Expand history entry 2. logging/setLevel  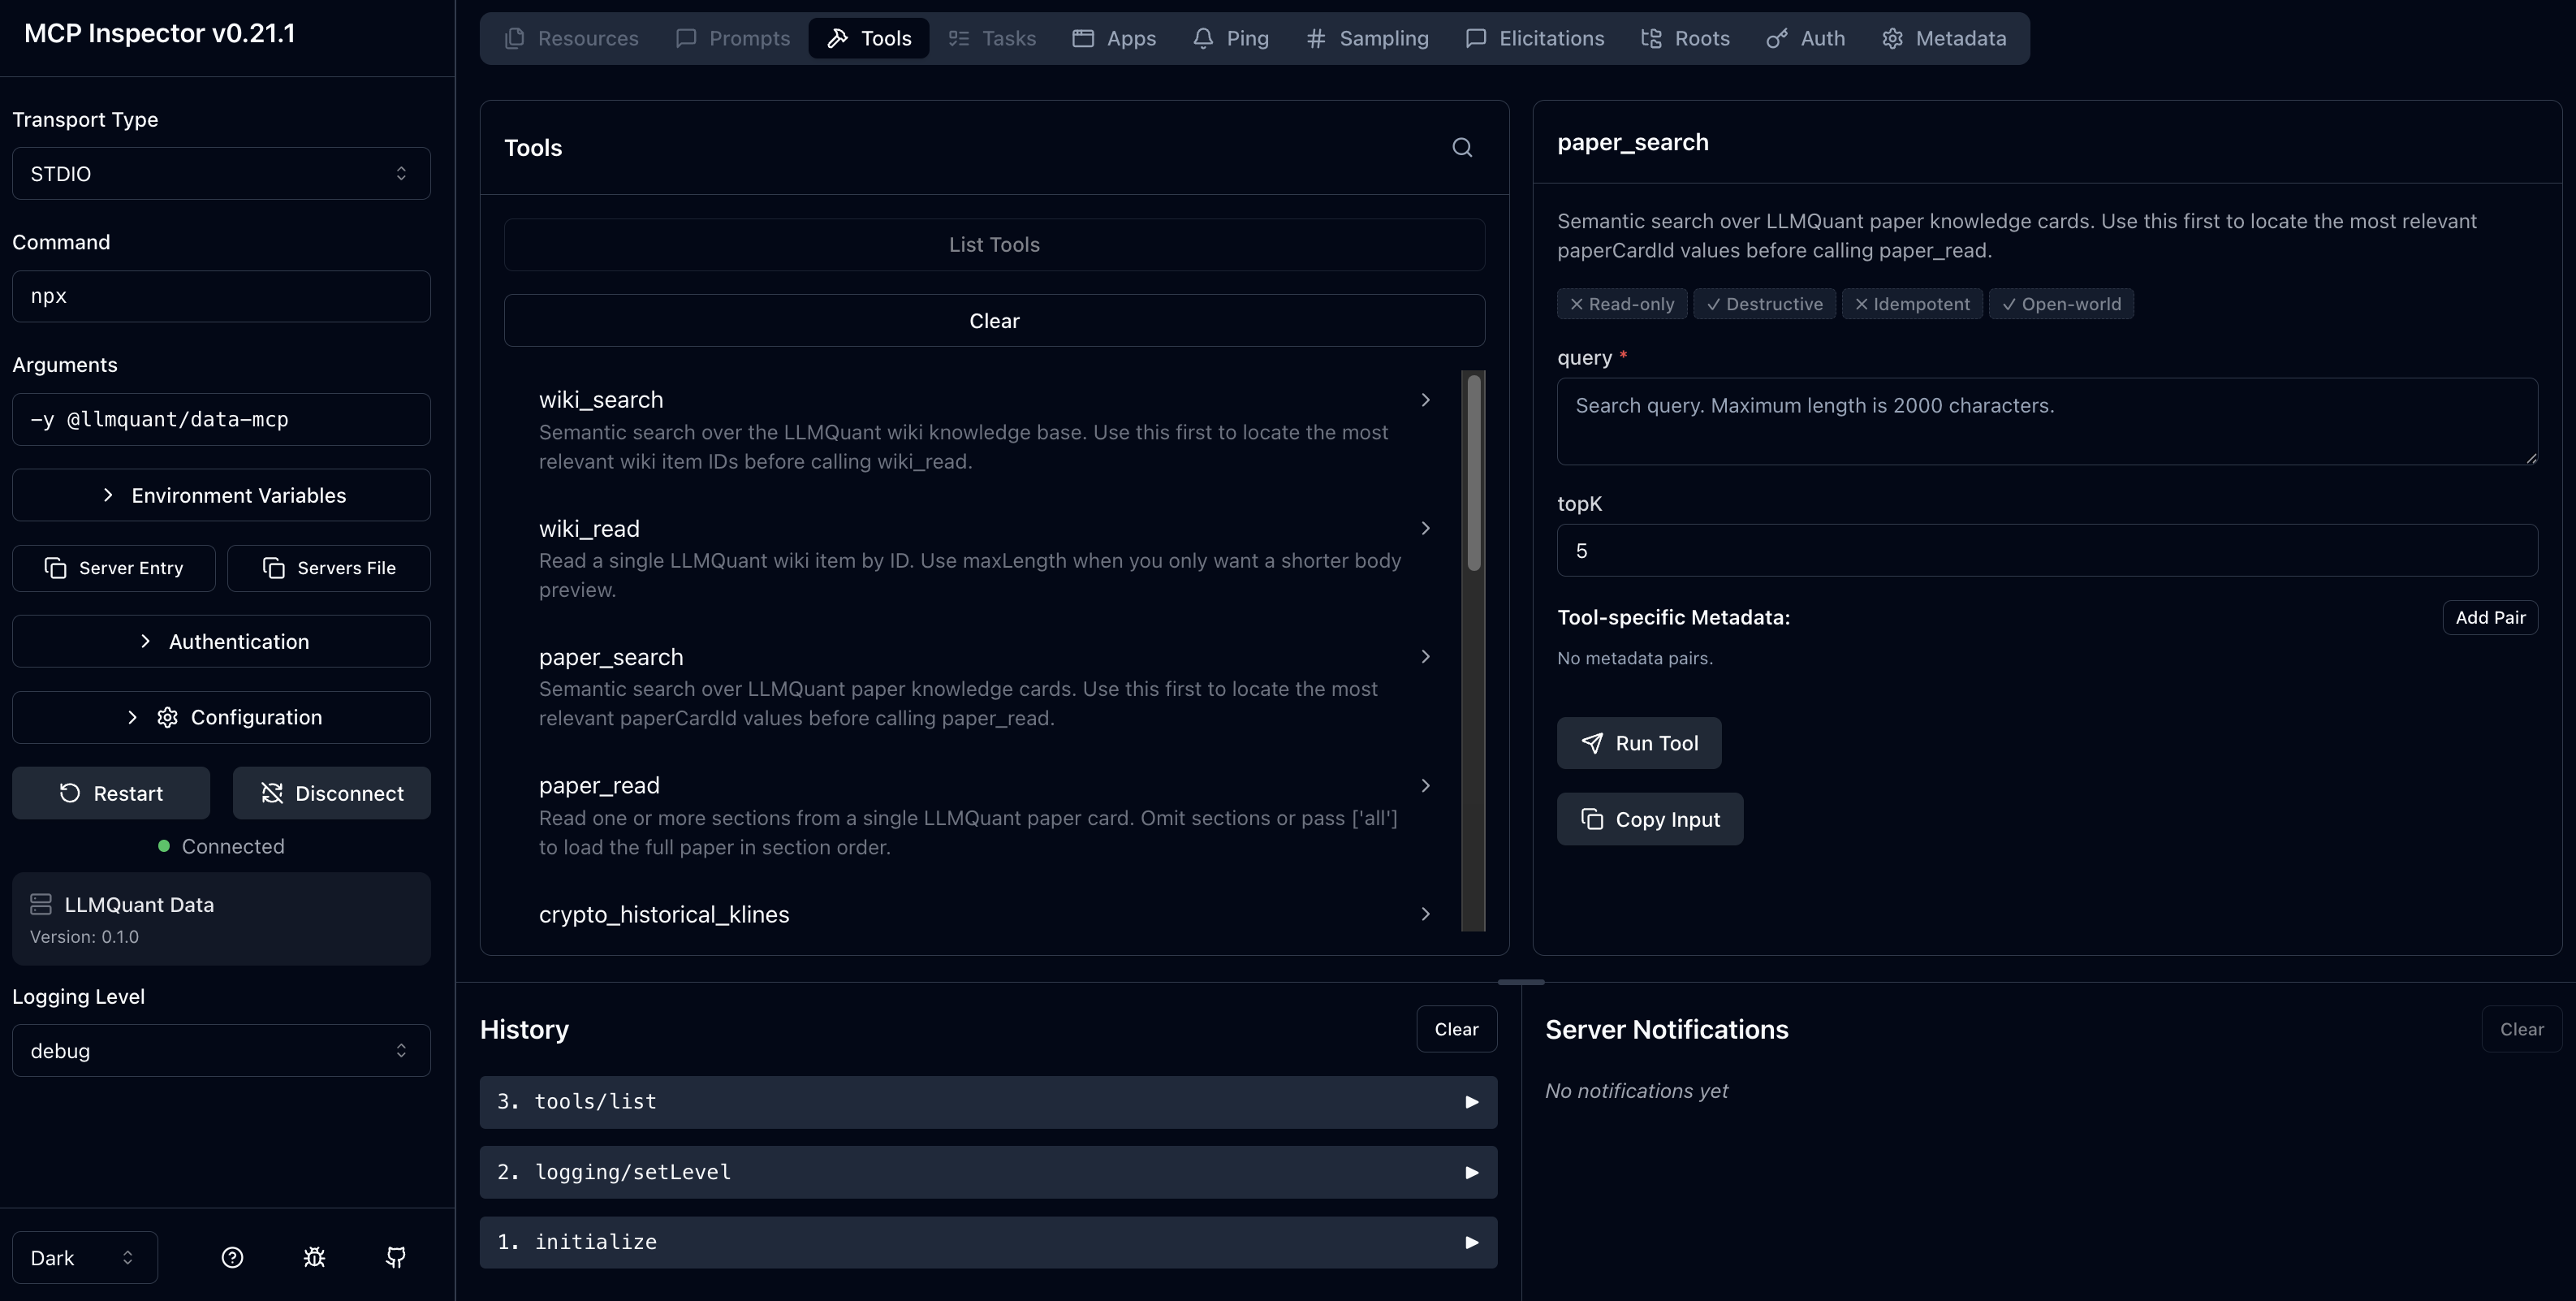tap(988, 1172)
